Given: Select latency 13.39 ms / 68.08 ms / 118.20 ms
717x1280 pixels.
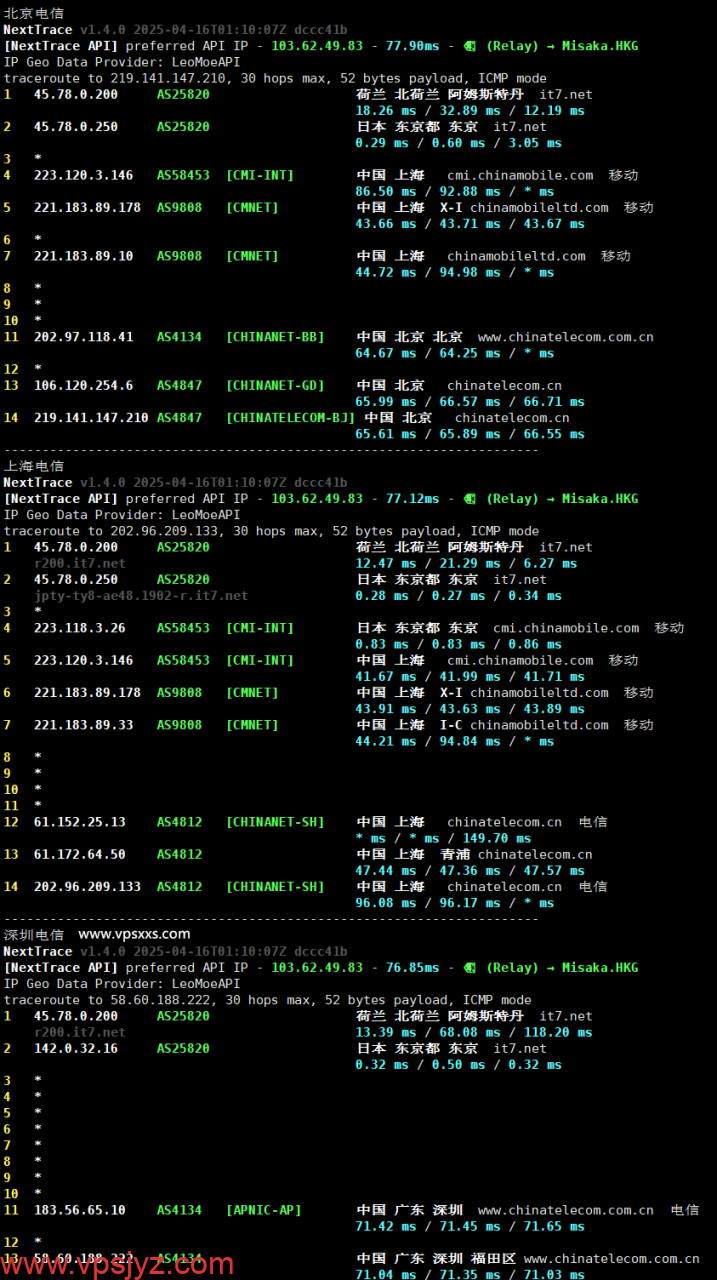Looking at the screenshot, I should tap(474, 1032).
